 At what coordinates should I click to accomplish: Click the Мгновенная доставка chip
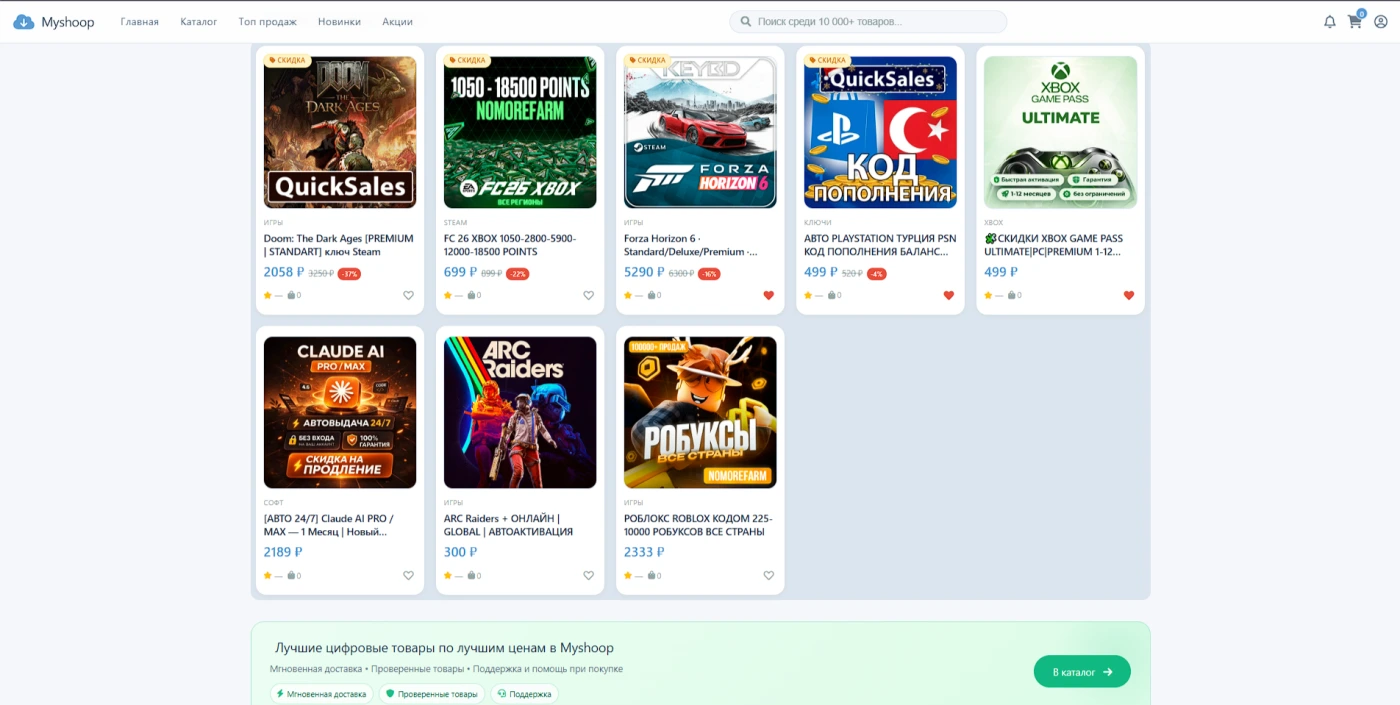click(321, 694)
